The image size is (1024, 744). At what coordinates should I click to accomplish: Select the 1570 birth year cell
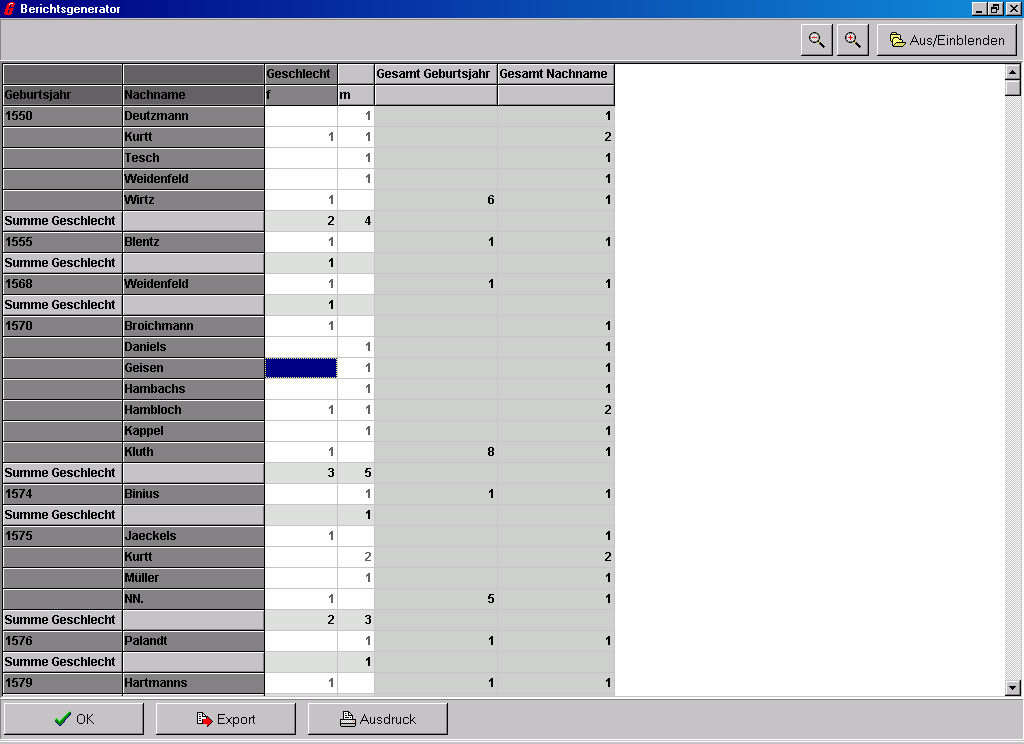[62, 326]
